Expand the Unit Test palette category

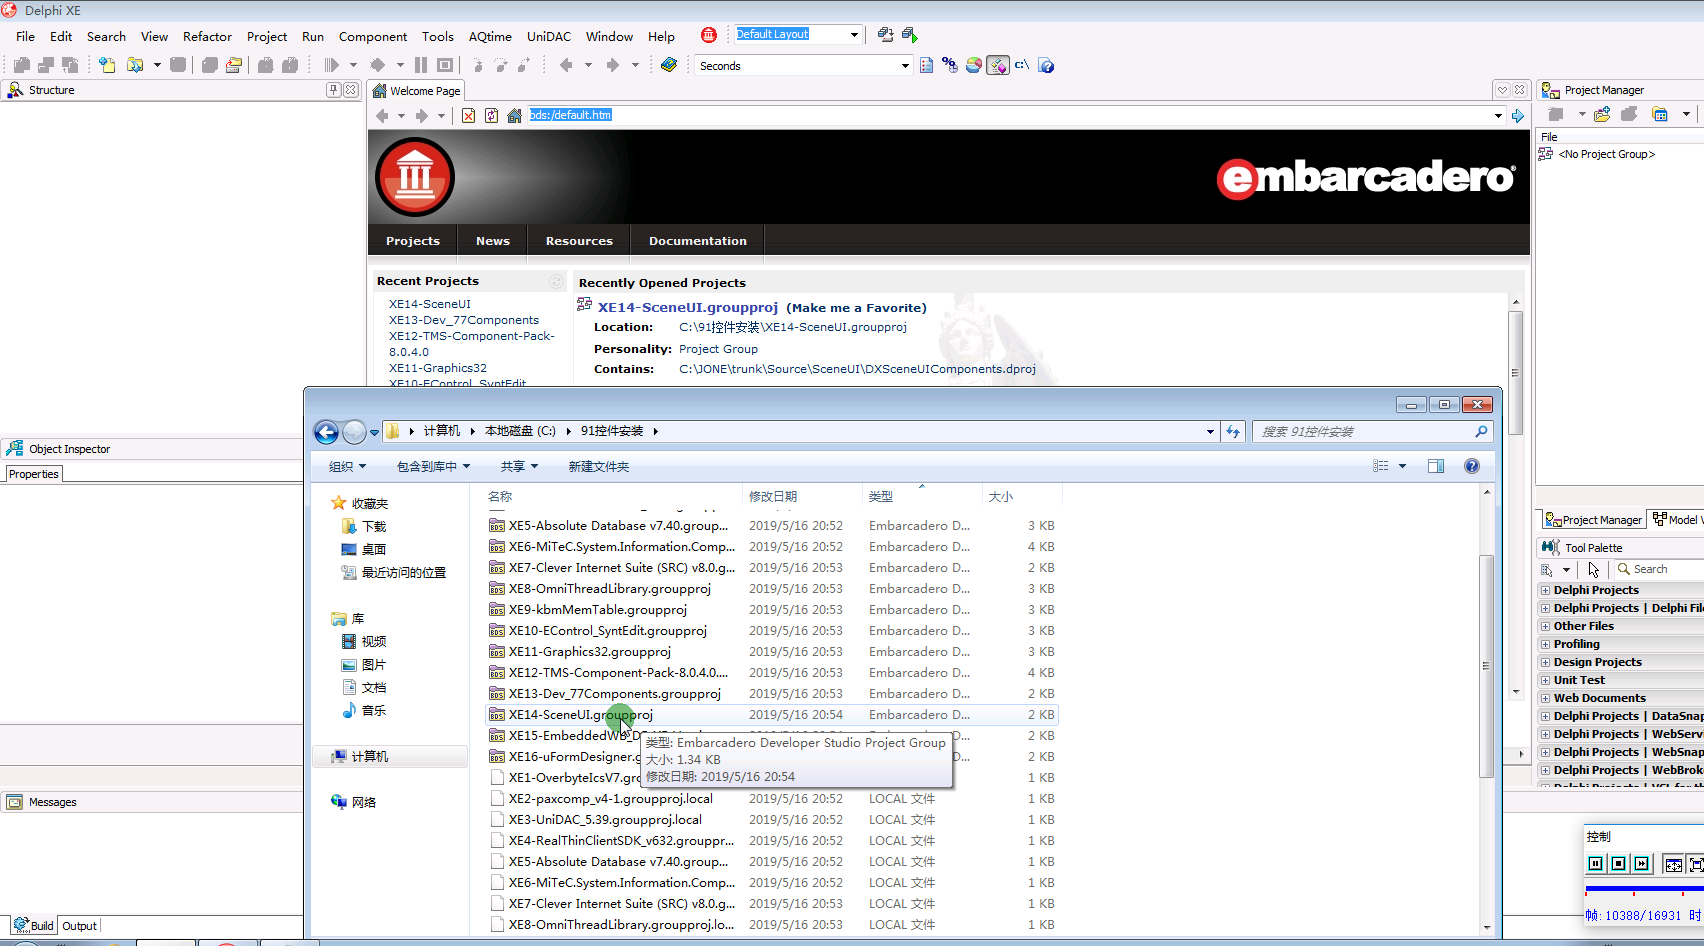[x=1545, y=681]
